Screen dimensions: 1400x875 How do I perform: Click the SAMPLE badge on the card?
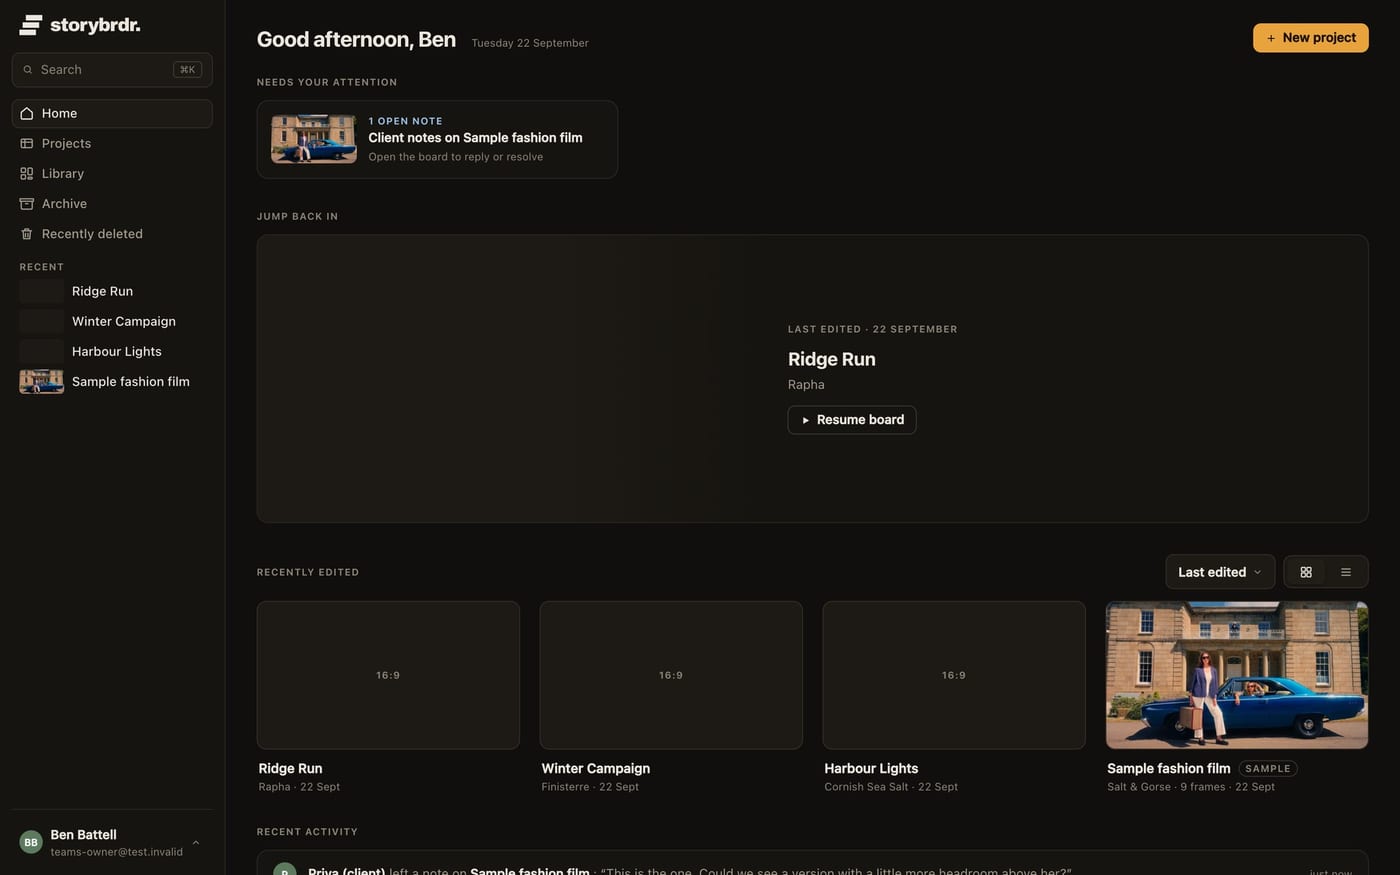[1268, 768]
